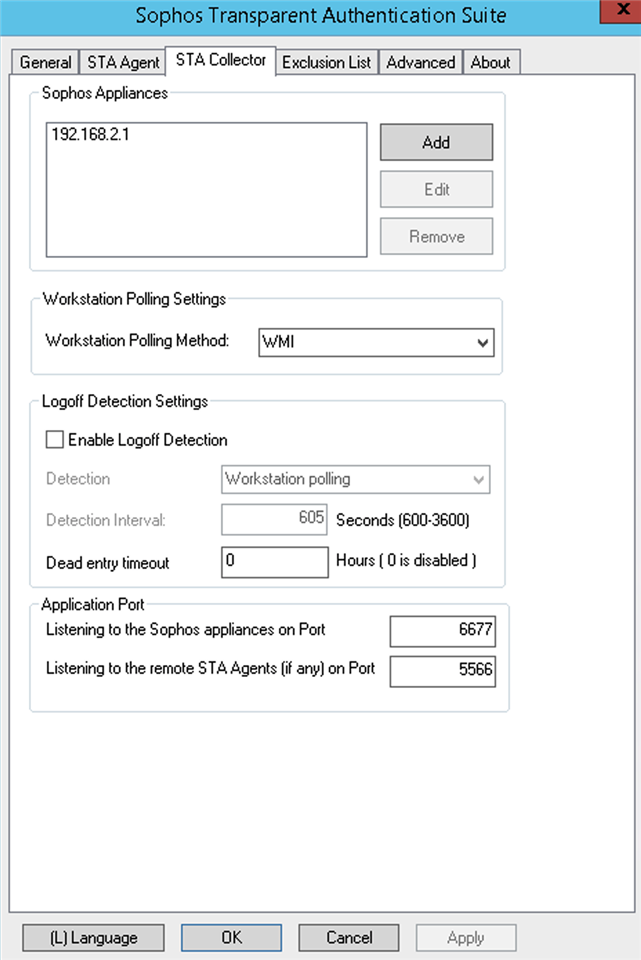Click the Dead entry timeout field
Viewport: 641px width, 960px height.
(274, 562)
